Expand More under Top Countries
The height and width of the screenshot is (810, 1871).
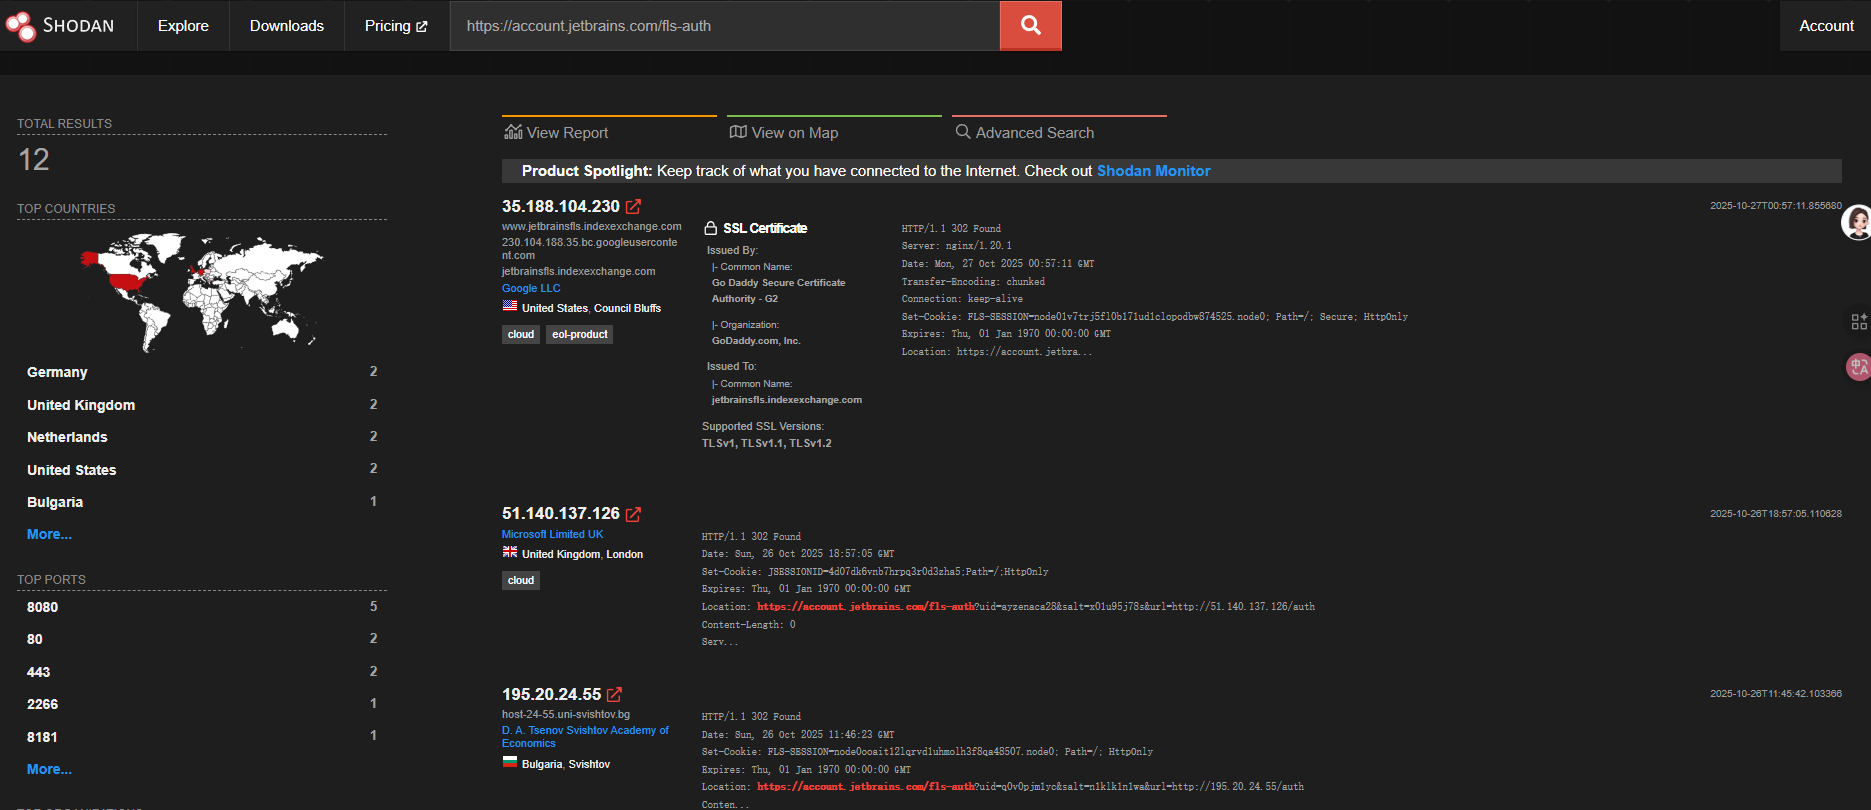[x=49, y=535]
